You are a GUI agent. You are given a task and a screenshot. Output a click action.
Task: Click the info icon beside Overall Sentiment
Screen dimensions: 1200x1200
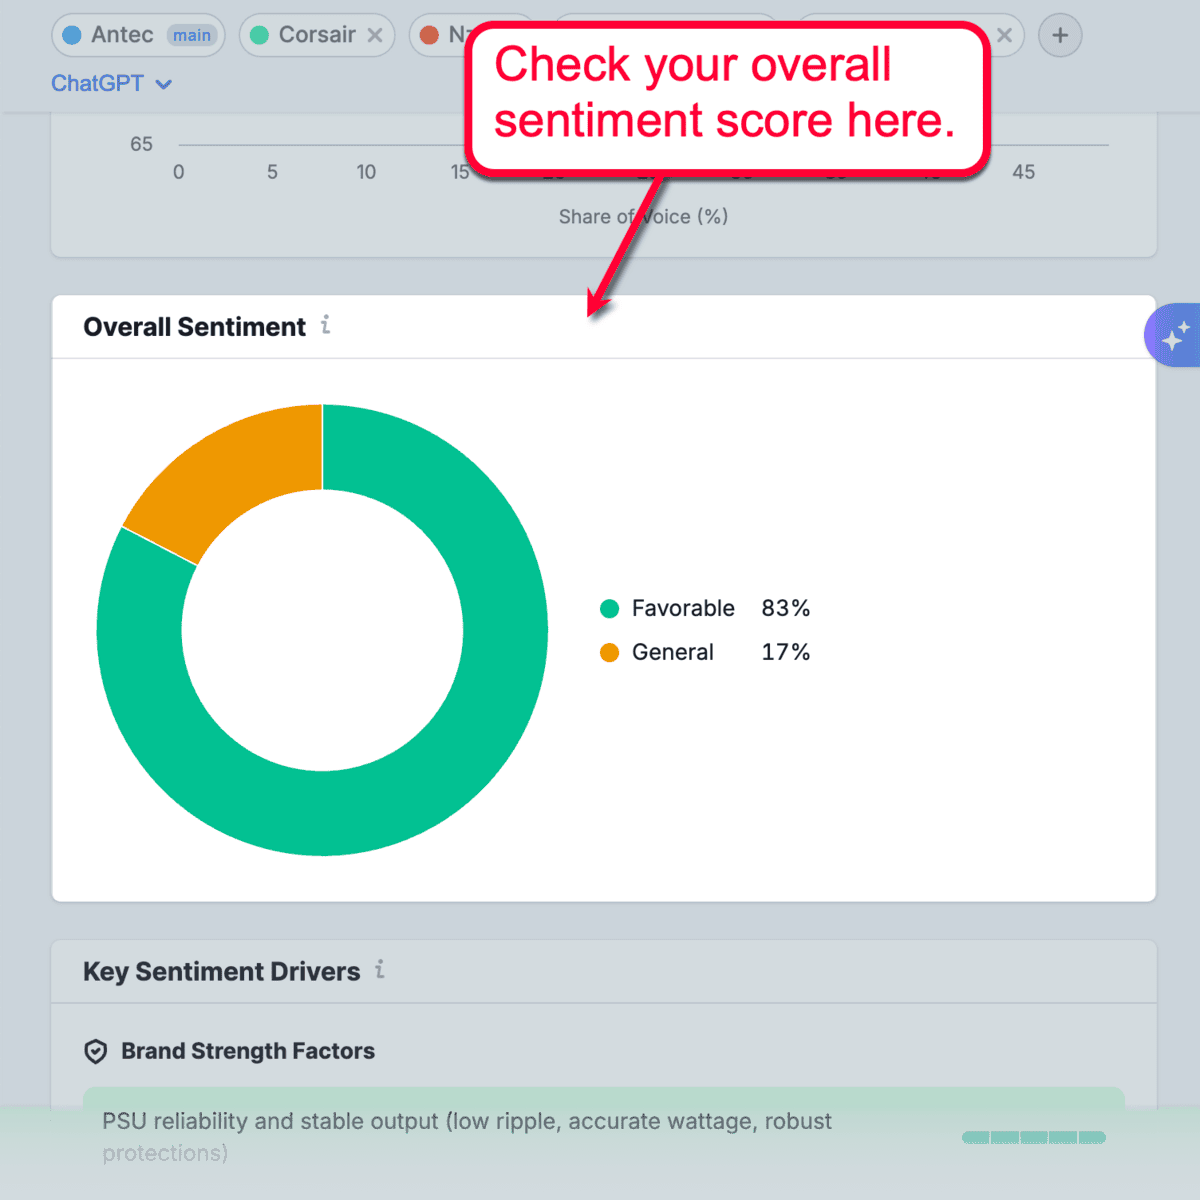click(325, 326)
